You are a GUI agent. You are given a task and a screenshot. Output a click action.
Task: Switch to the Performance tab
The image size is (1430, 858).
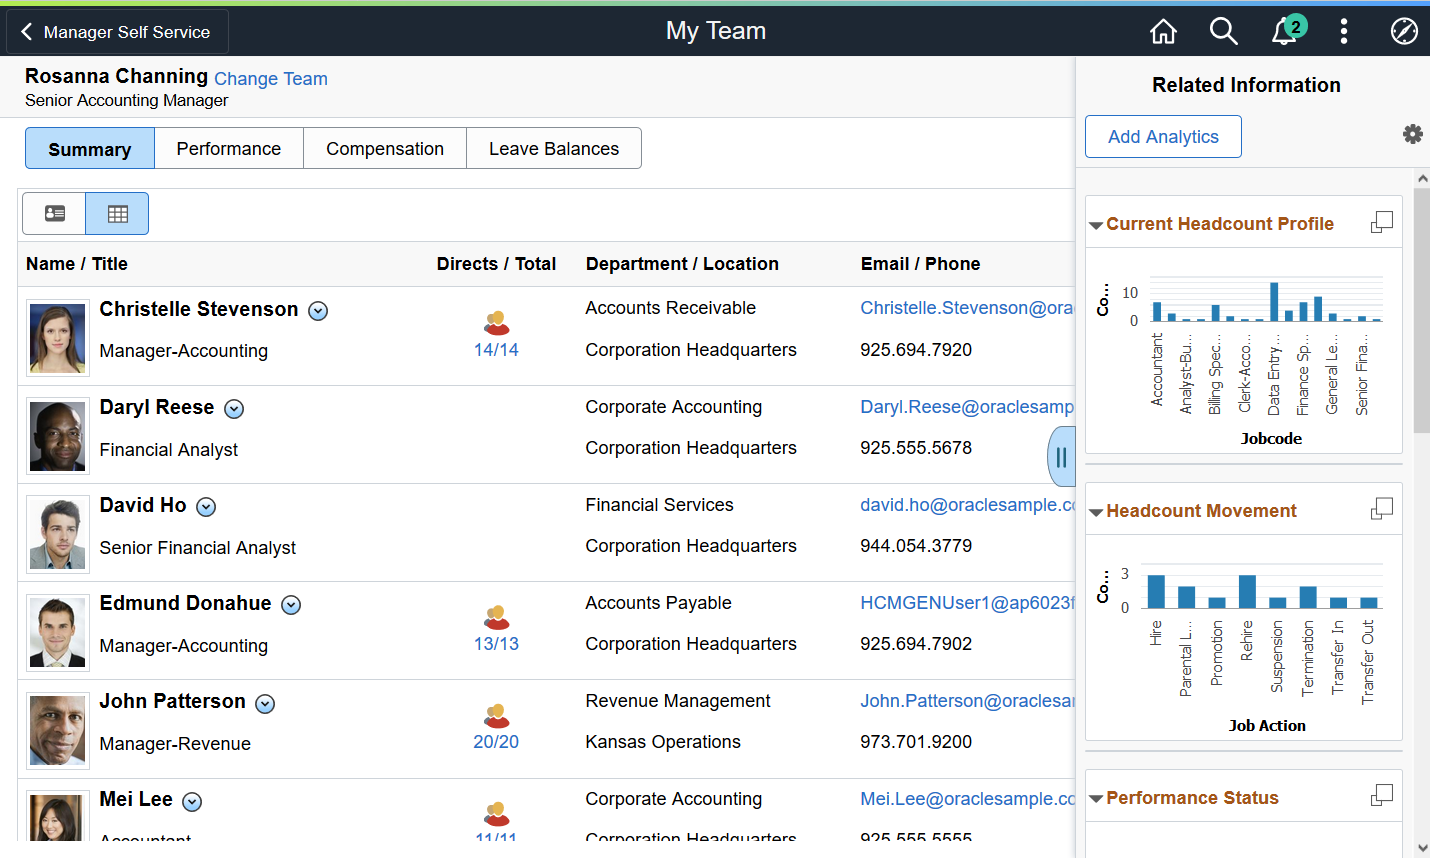229,148
